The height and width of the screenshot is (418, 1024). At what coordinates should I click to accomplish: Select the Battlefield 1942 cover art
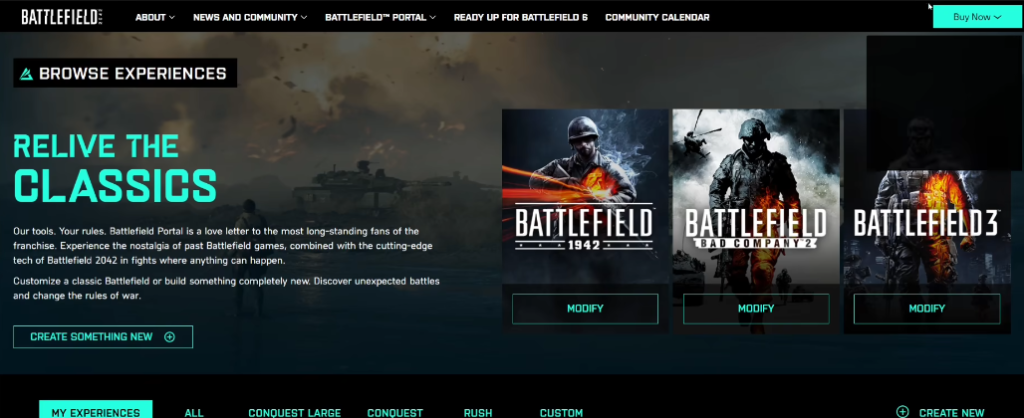(x=585, y=196)
